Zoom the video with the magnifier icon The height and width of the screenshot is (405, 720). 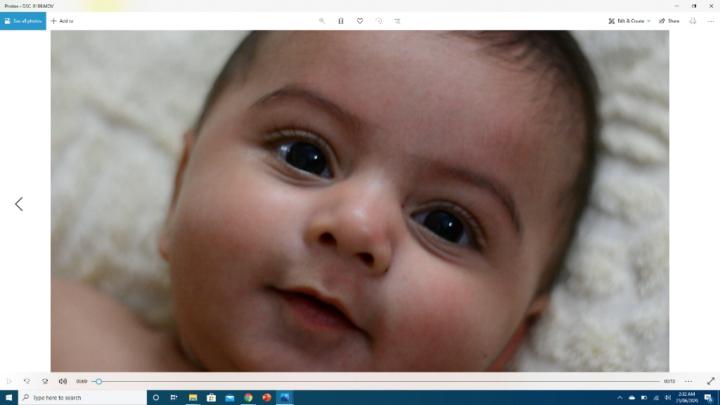[x=322, y=21]
